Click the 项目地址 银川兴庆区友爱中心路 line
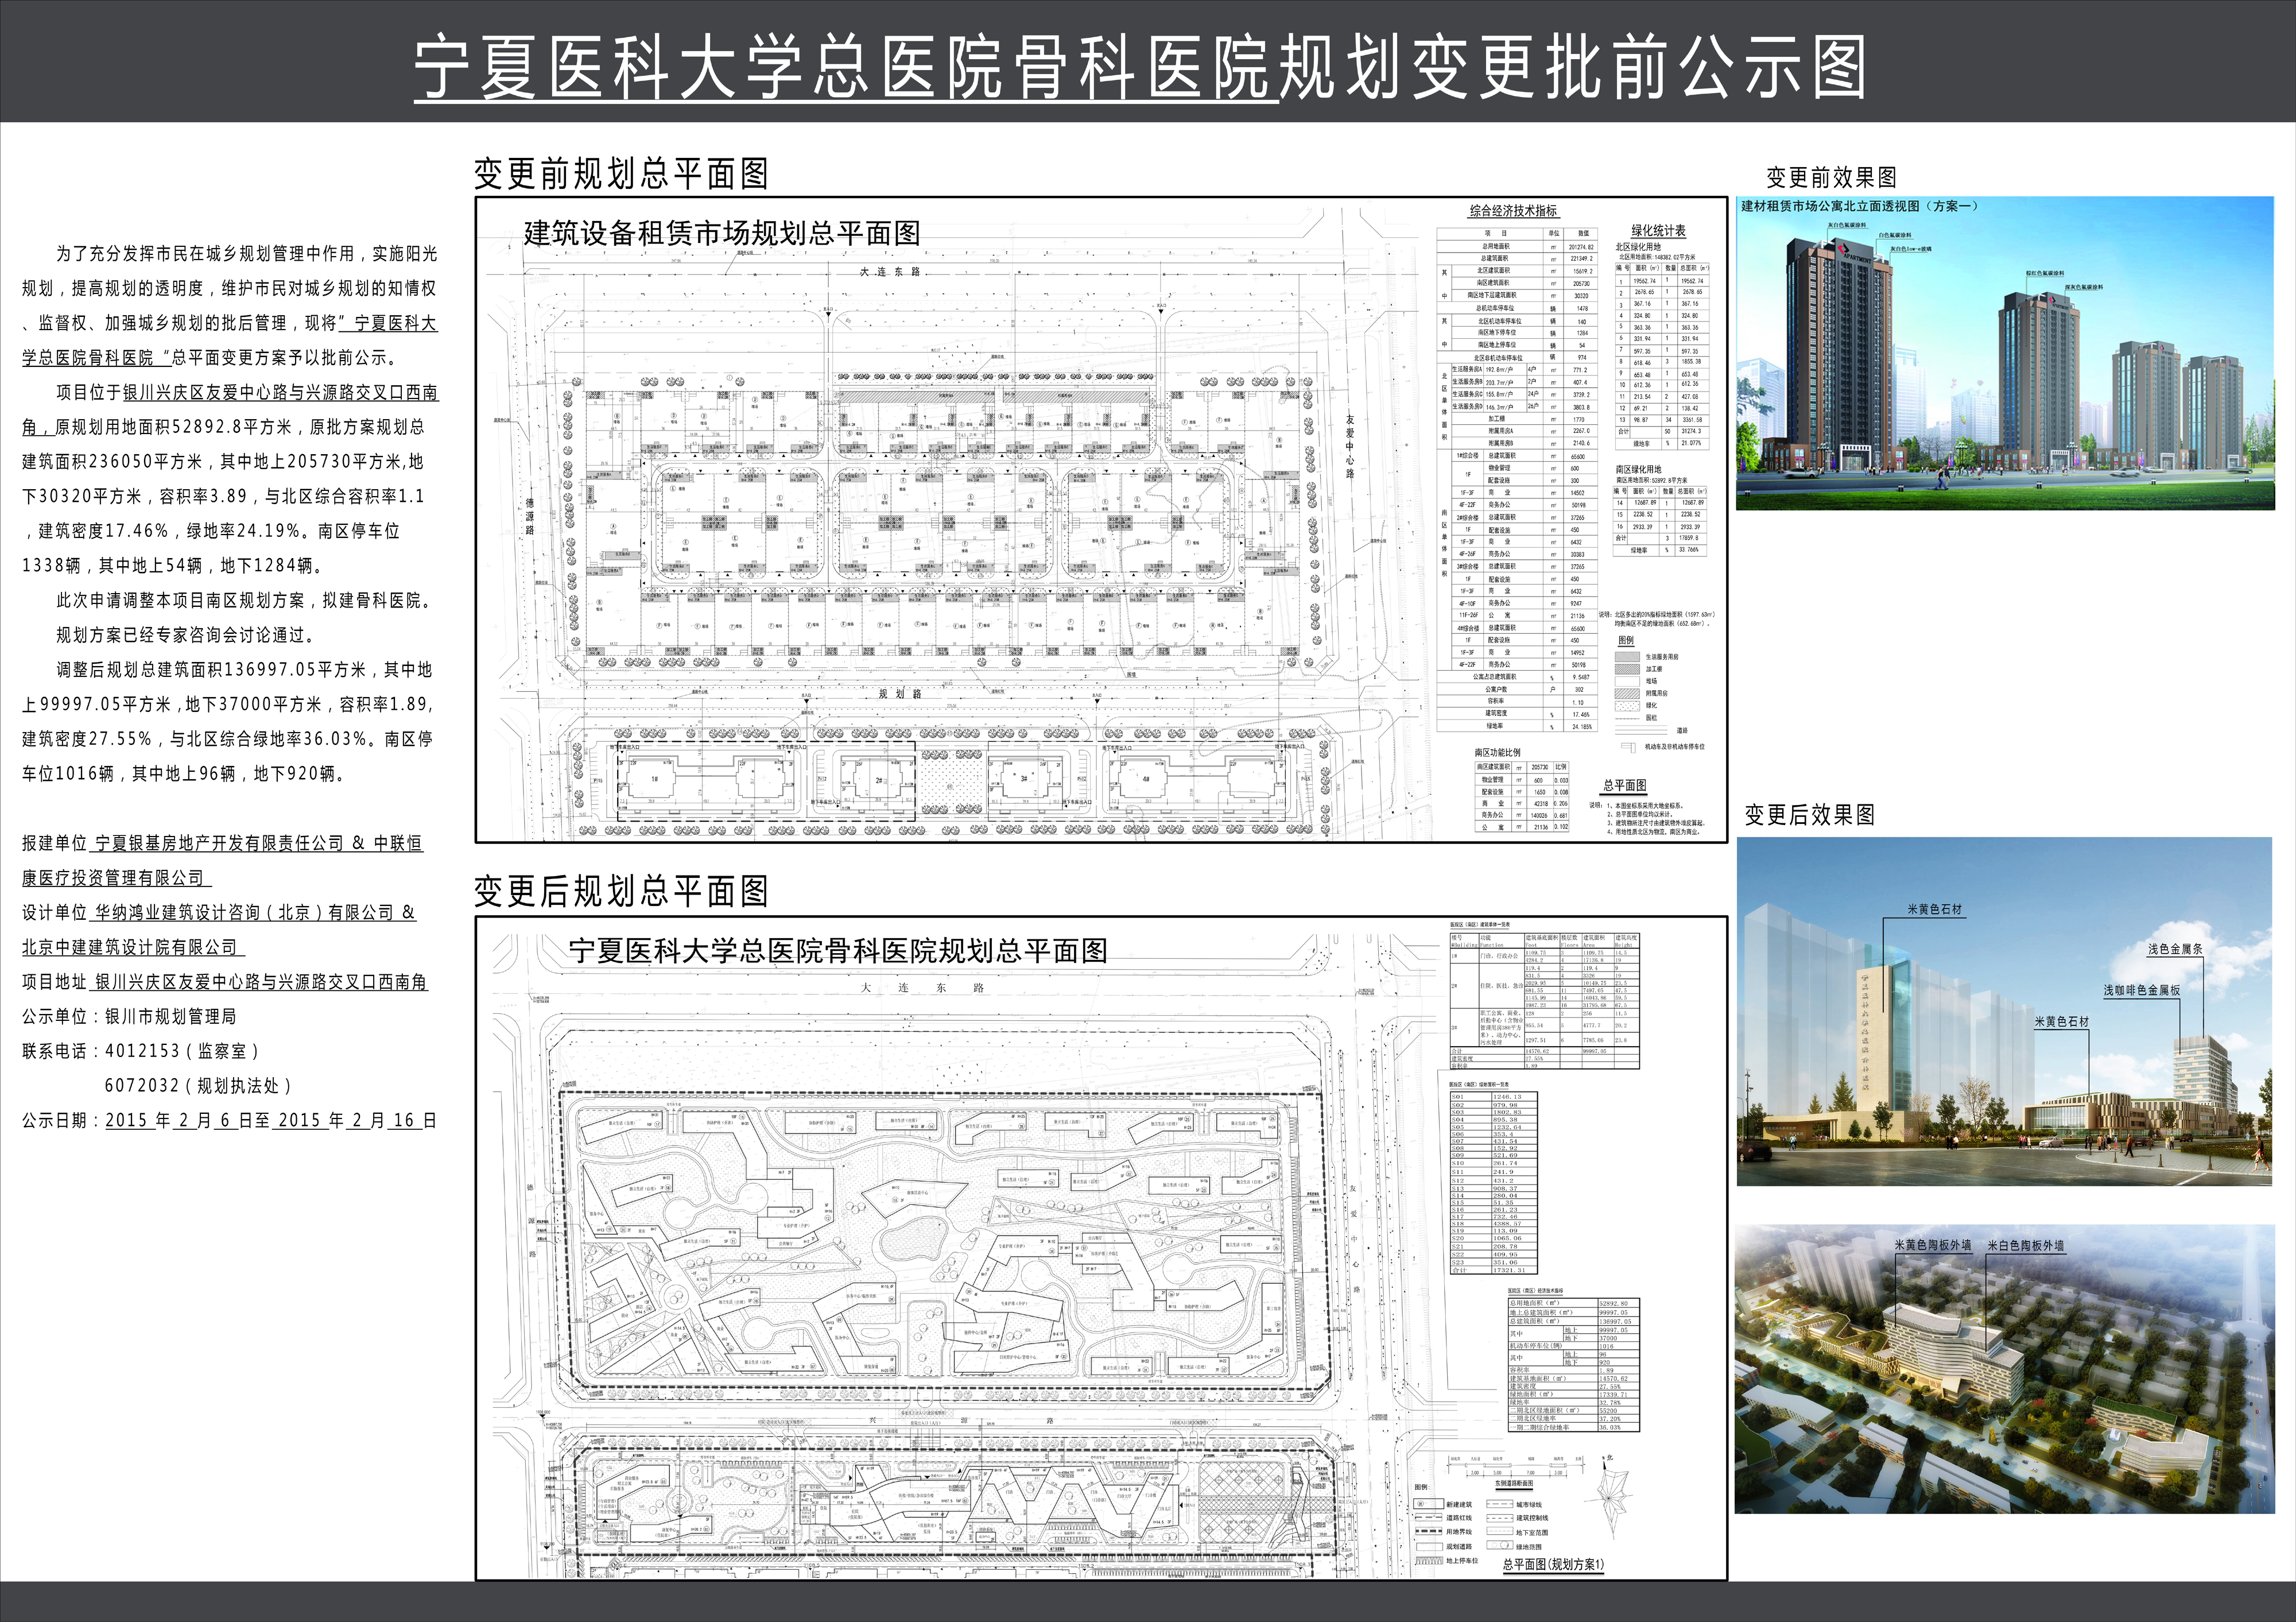The width and height of the screenshot is (2296, 1622). (x=225, y=982)
